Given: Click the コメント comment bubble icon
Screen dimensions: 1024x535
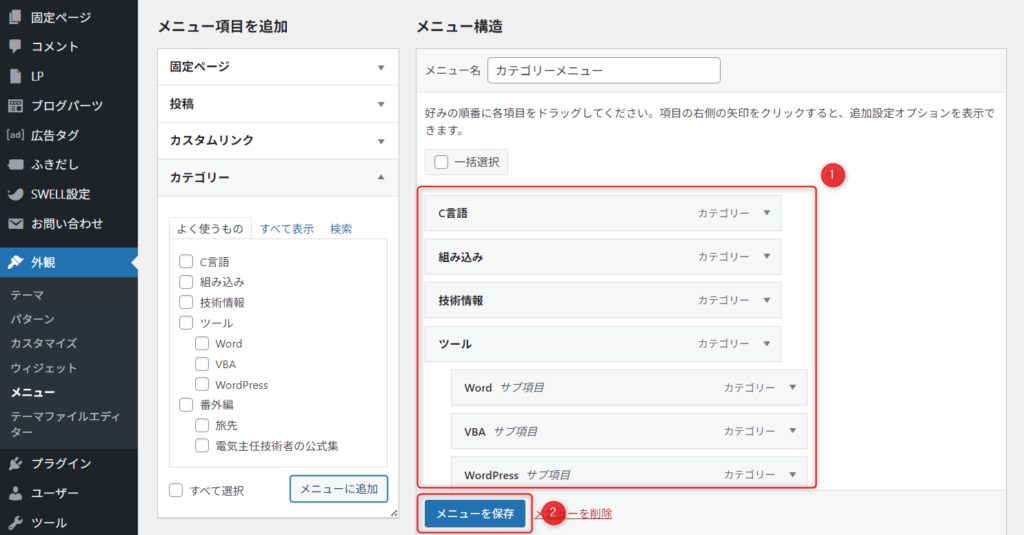Looking at the screenshot, I should [x=15, y=46].
